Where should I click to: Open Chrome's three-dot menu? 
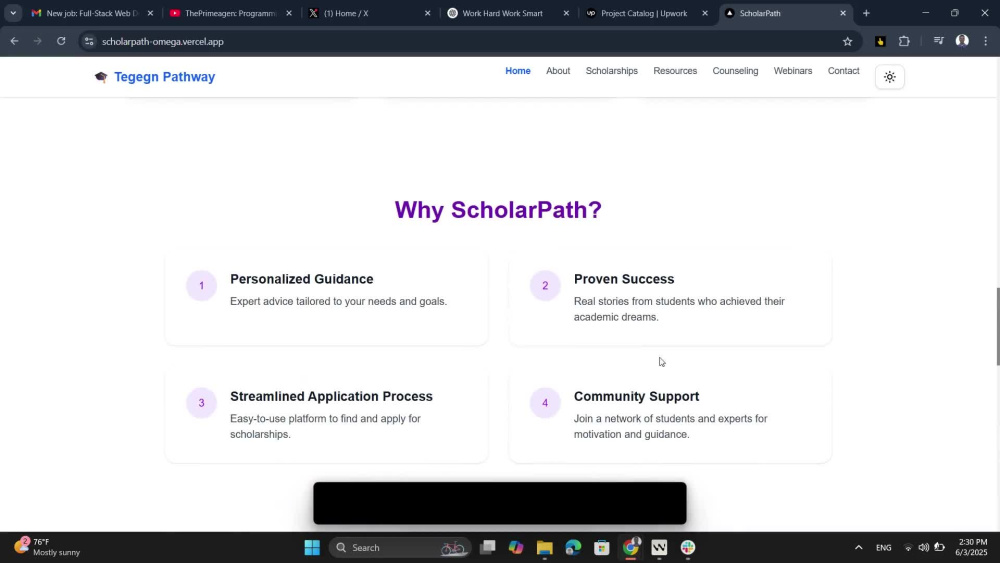coord(985,41)
